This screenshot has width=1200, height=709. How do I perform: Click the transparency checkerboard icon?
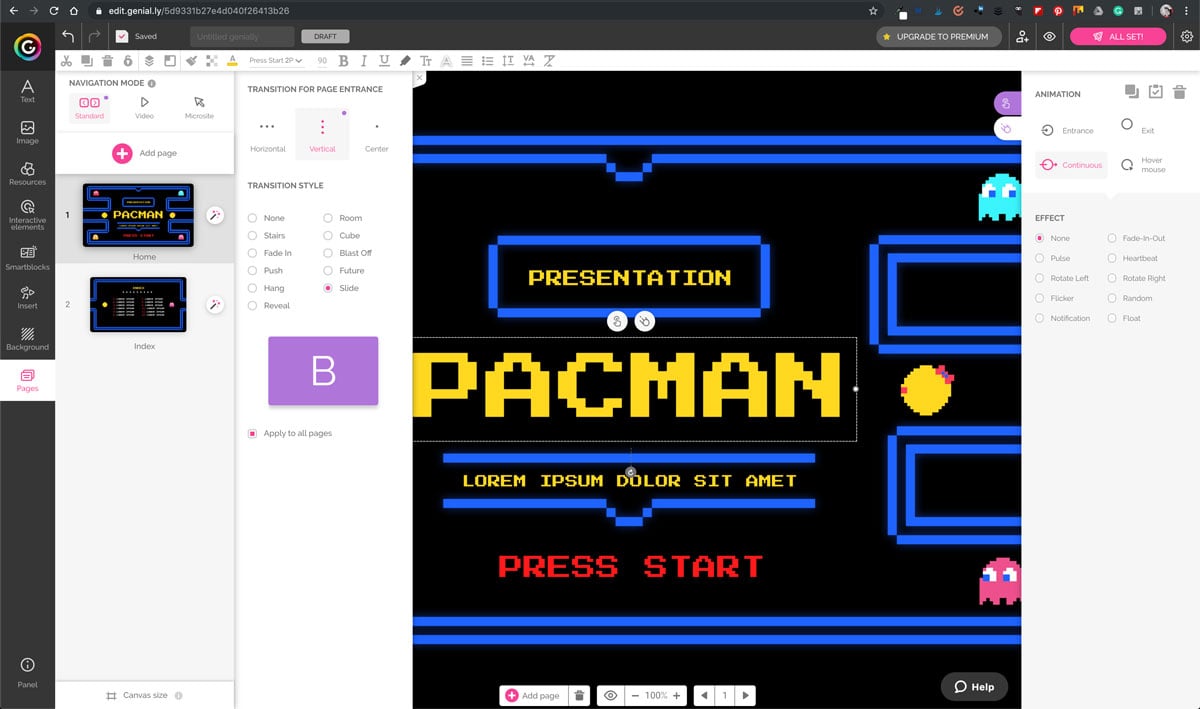(212, 61)
